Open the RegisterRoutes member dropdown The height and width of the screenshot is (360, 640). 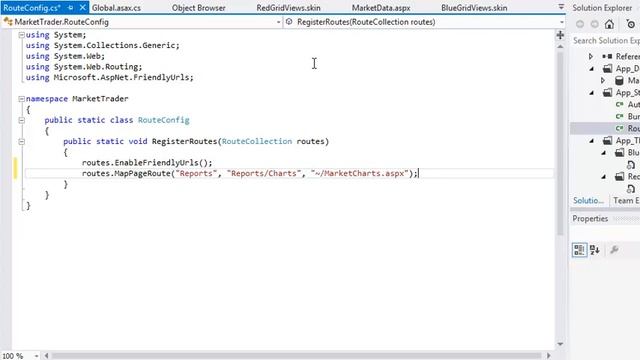(x=562, y=22)
